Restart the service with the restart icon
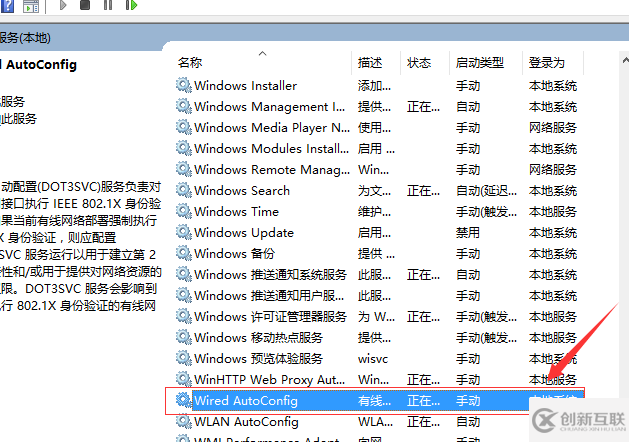Screen dimensions: 629x442 131,5
